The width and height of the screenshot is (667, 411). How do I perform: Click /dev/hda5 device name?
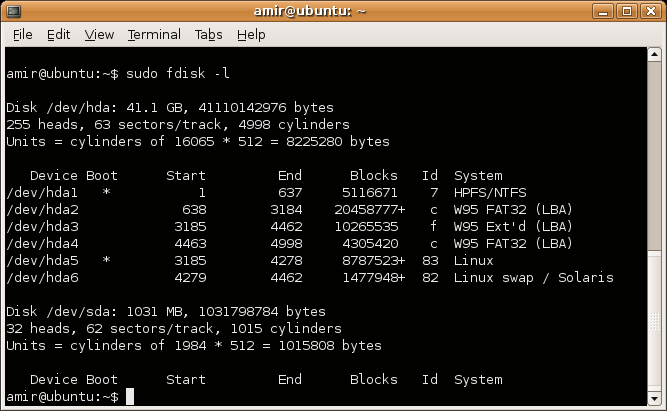pos(42,260)
